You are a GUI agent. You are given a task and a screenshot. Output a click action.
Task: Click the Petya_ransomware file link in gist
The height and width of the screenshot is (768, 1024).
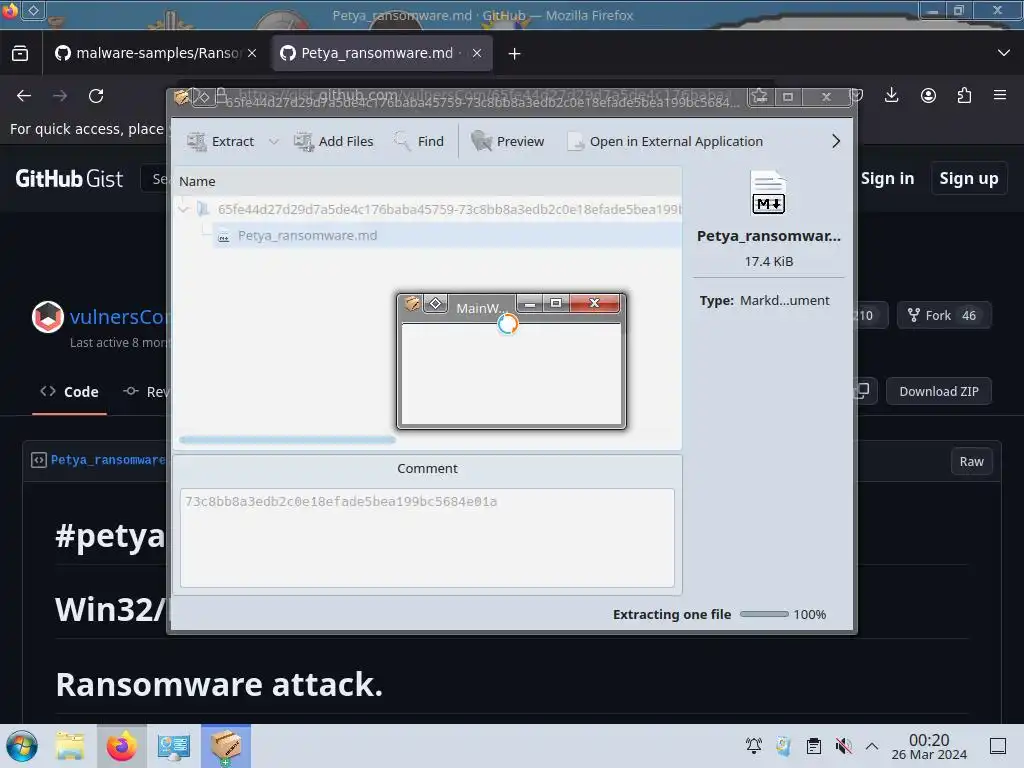[x=108, y=460]
